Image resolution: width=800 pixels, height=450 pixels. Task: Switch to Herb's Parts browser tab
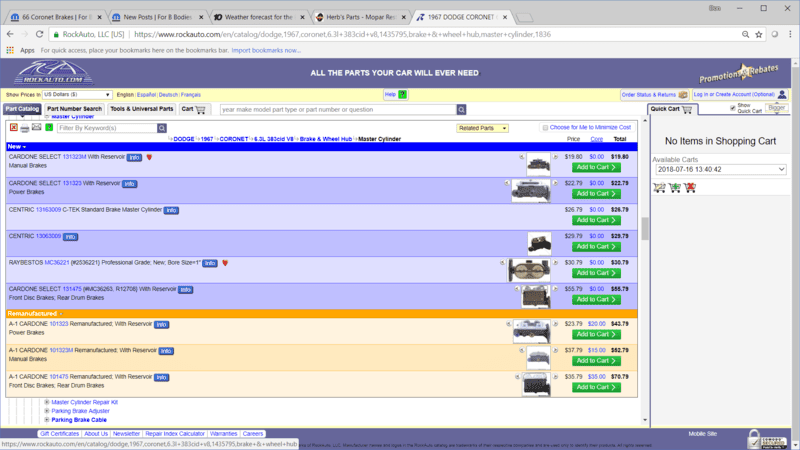point(360,17)
